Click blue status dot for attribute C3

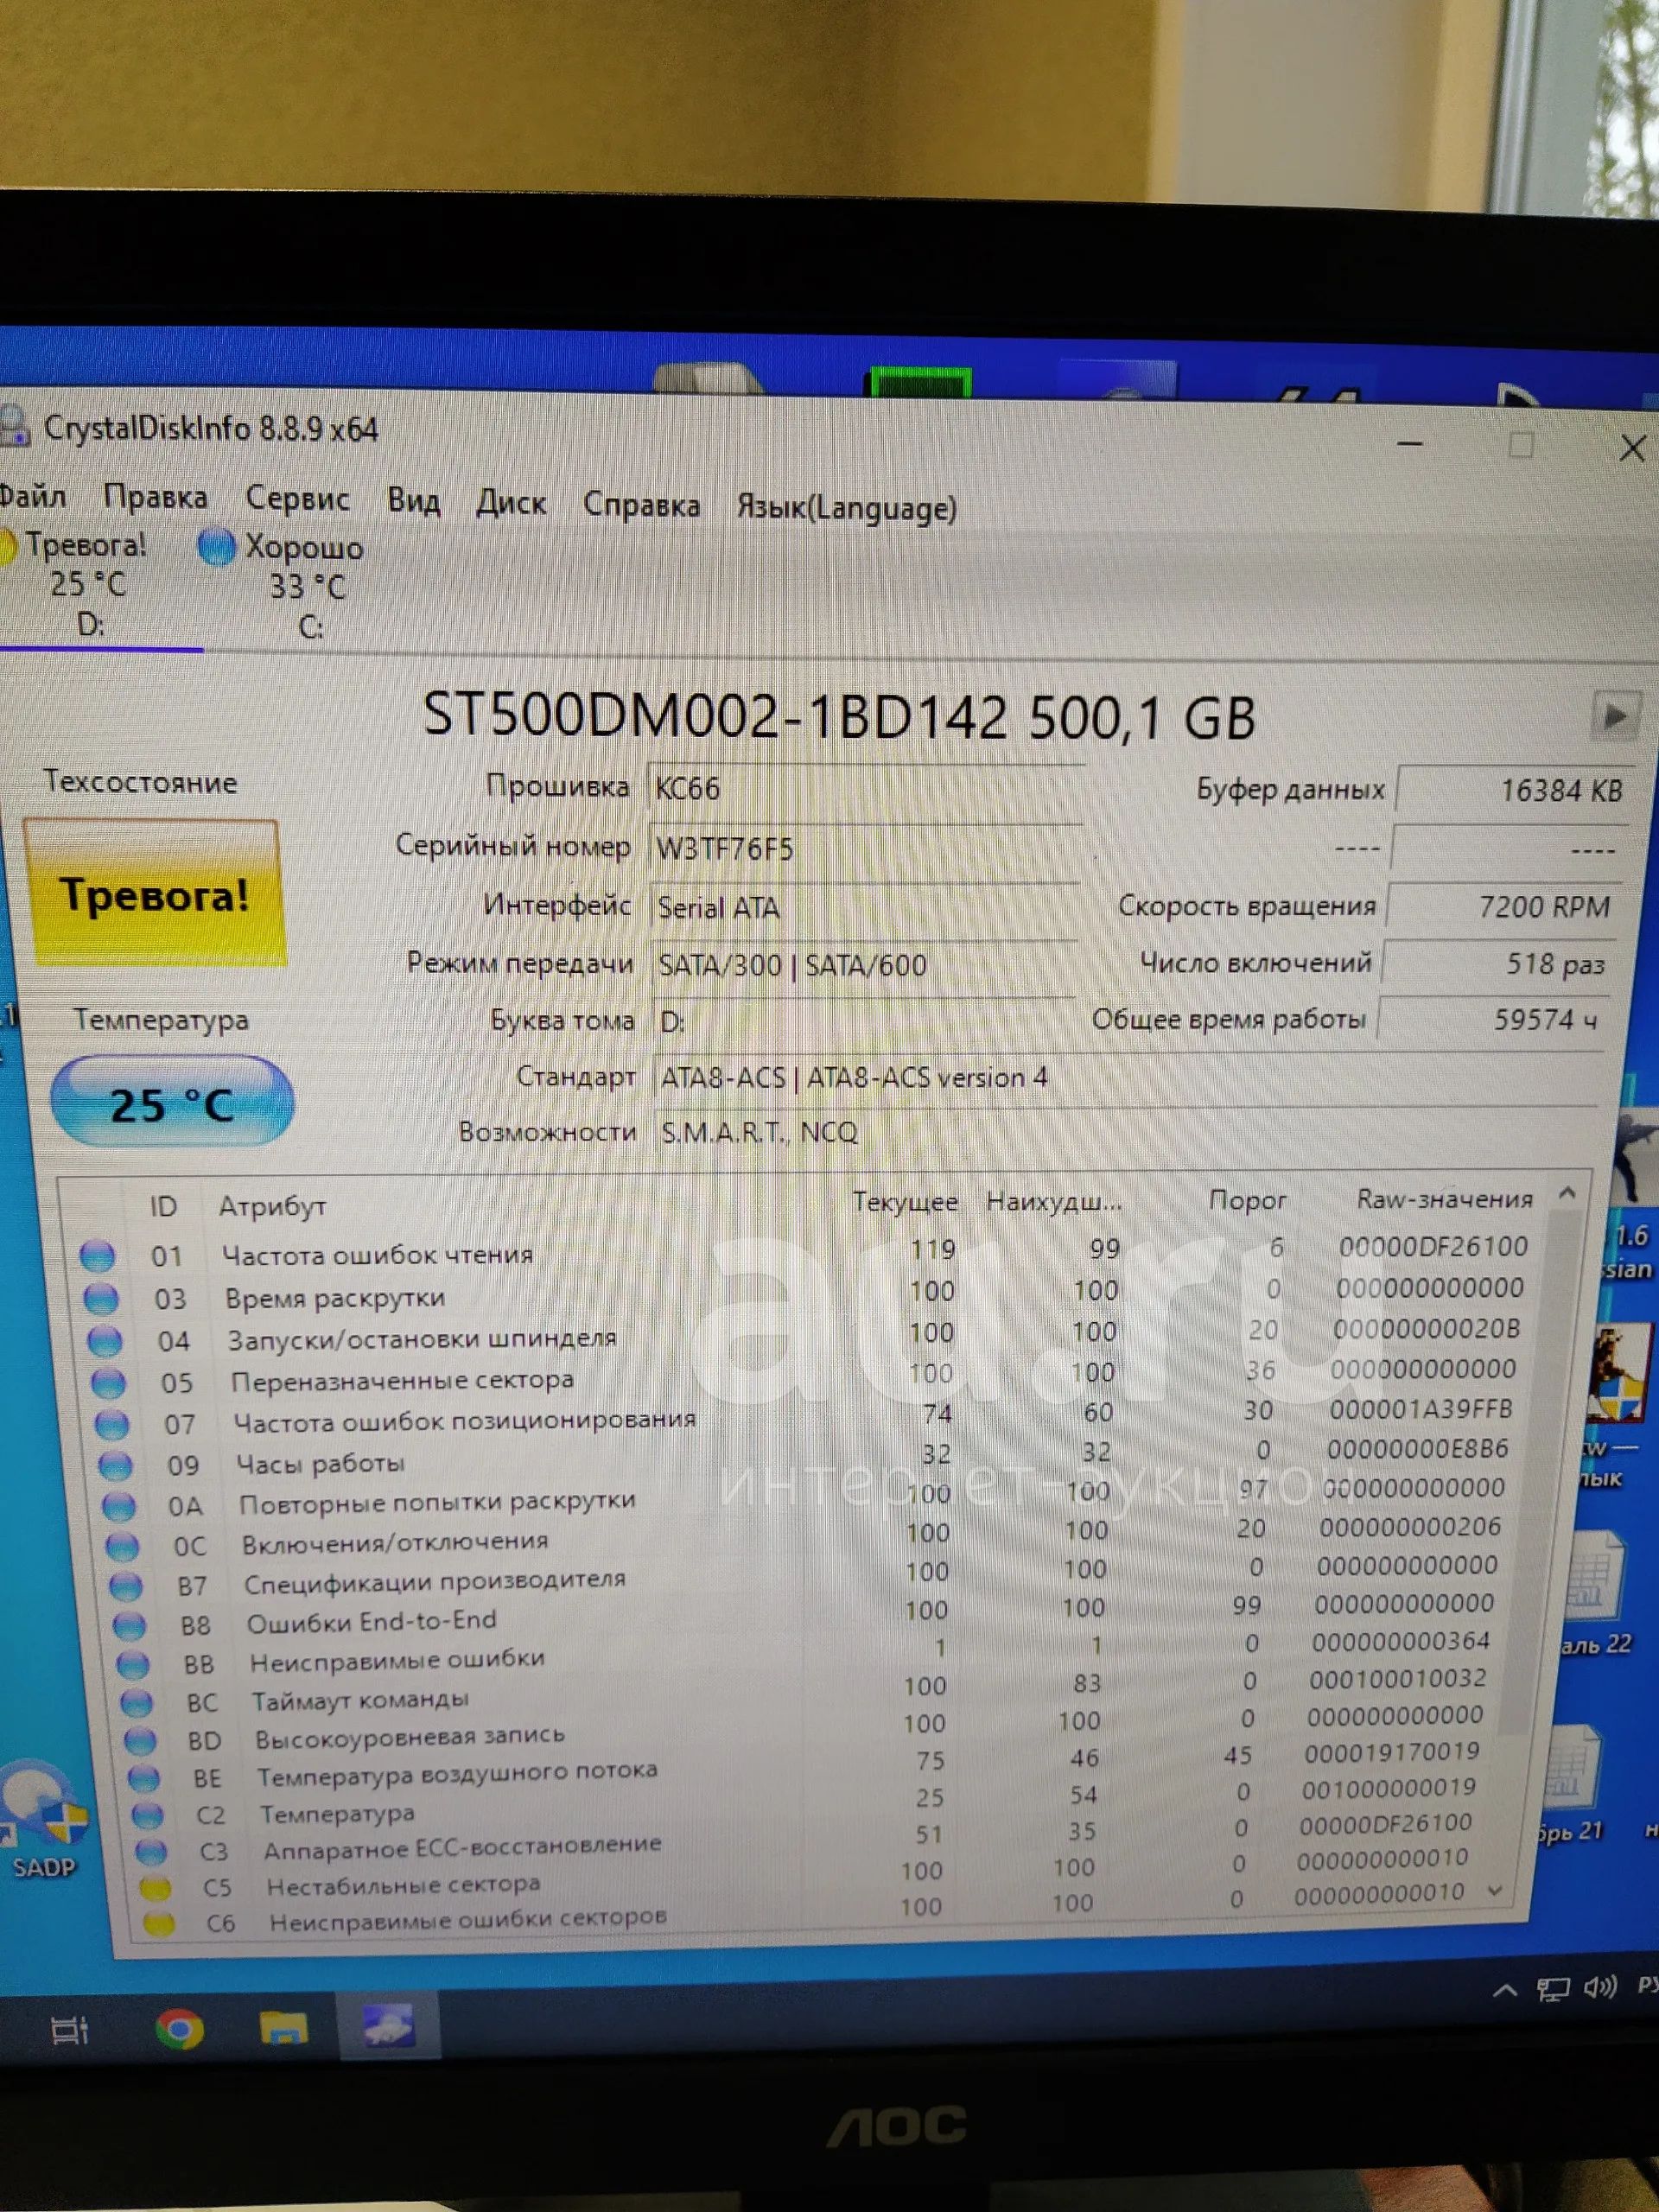(151, 1852)
